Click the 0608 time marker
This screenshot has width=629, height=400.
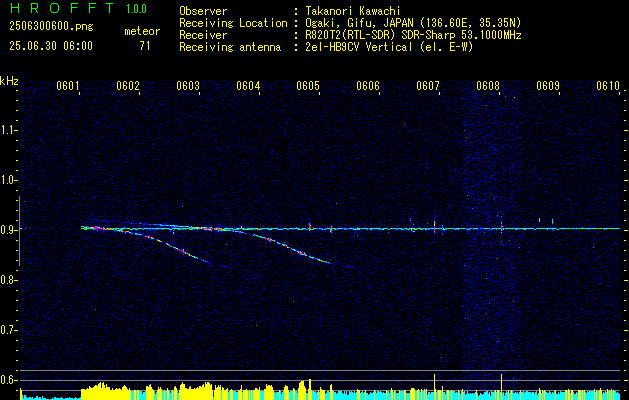tap(488, 85)
